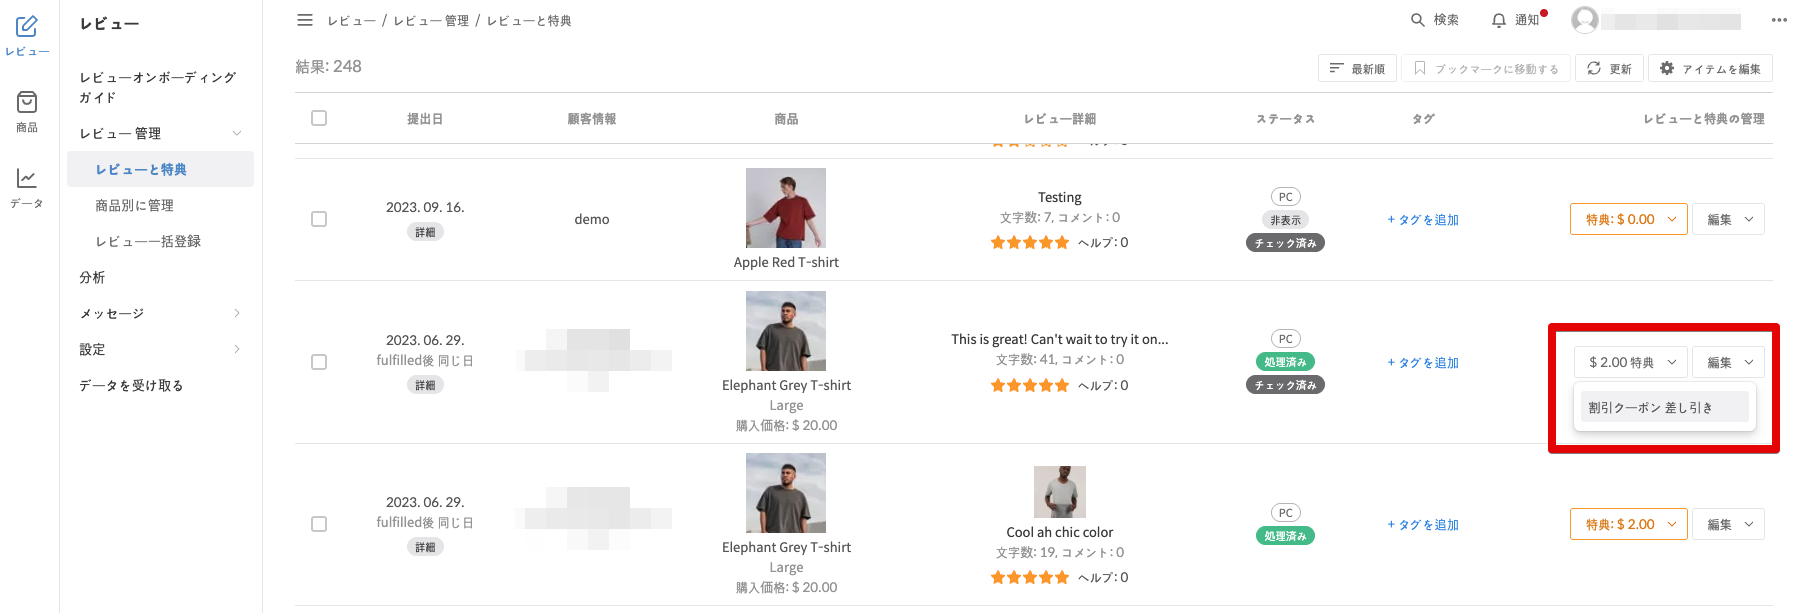Viewport: 1802px width, 613px height.
Task: Open the 通知 bell icon
Action: 1498,20
